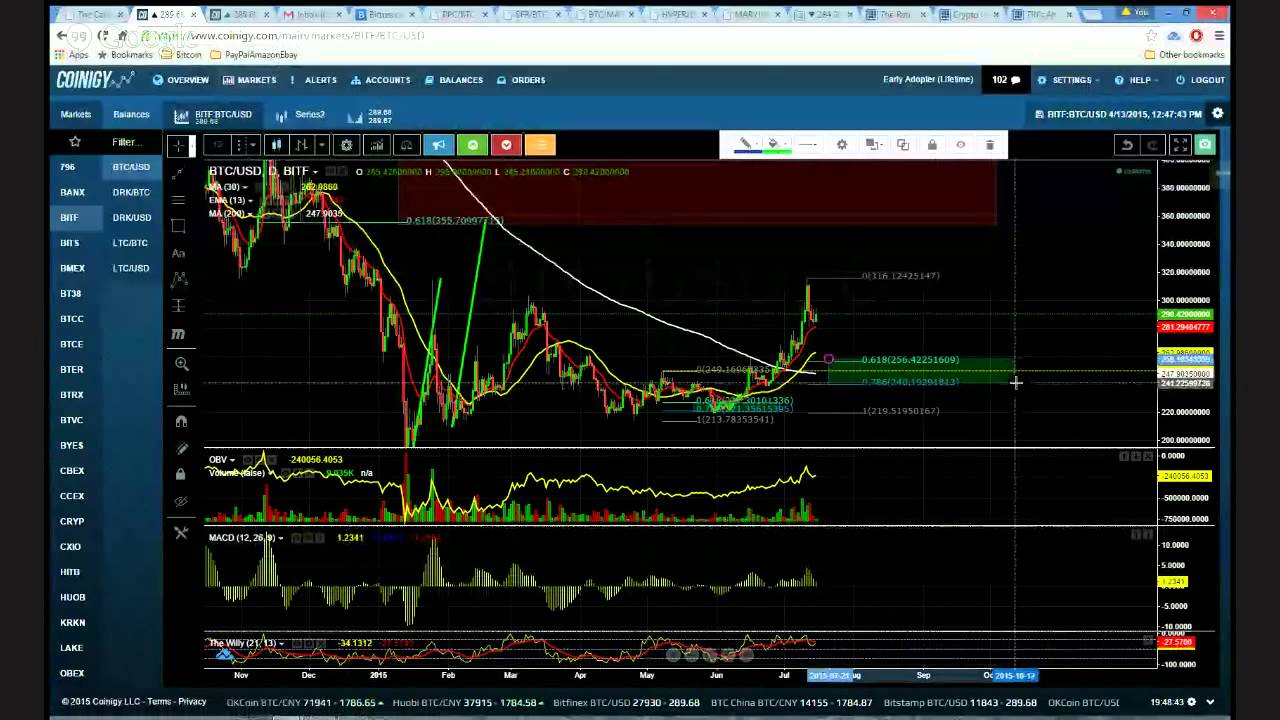The image size is (1280, 720).
Task: Open the 102 chat messages counter
Action: 1005,80
